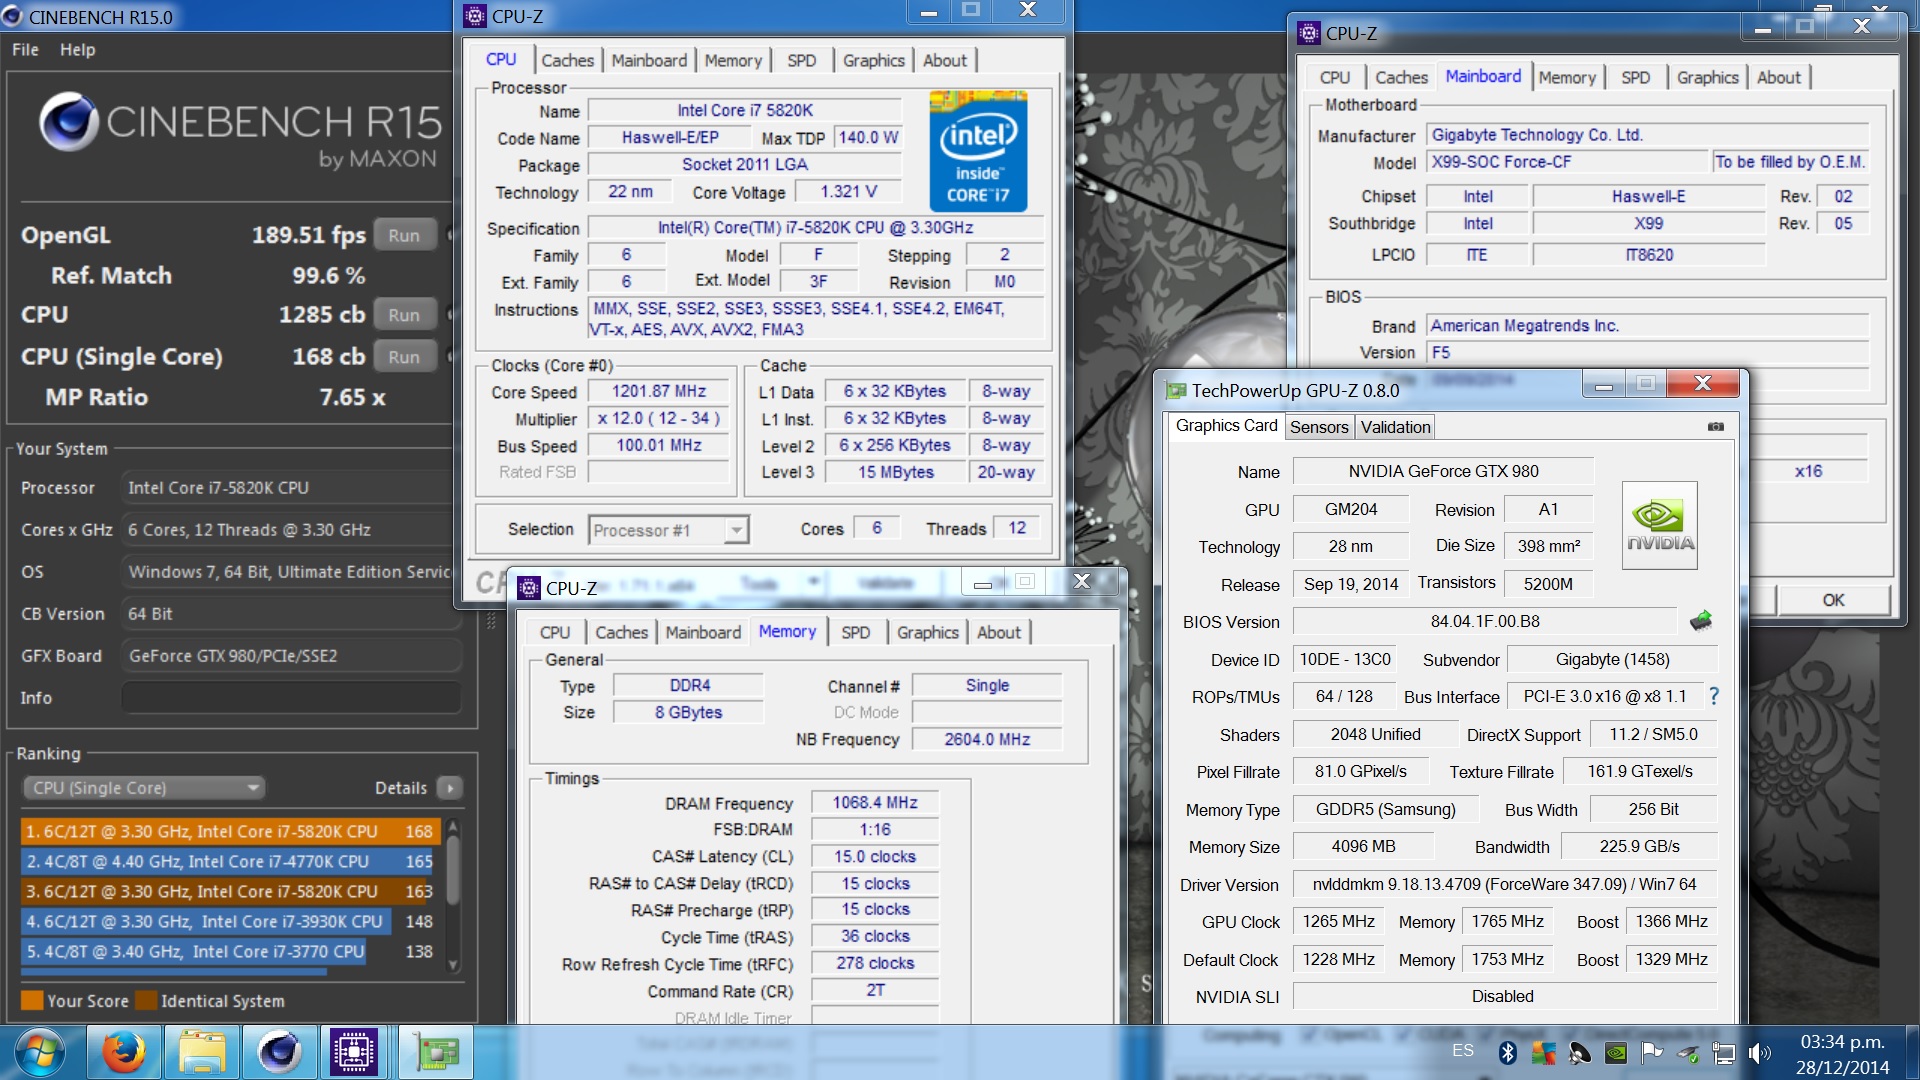Click the Bus Interface question mark in GPU-Z
The height and width of the screenshot is (1080, 1920).
(x=1714, y=696)
